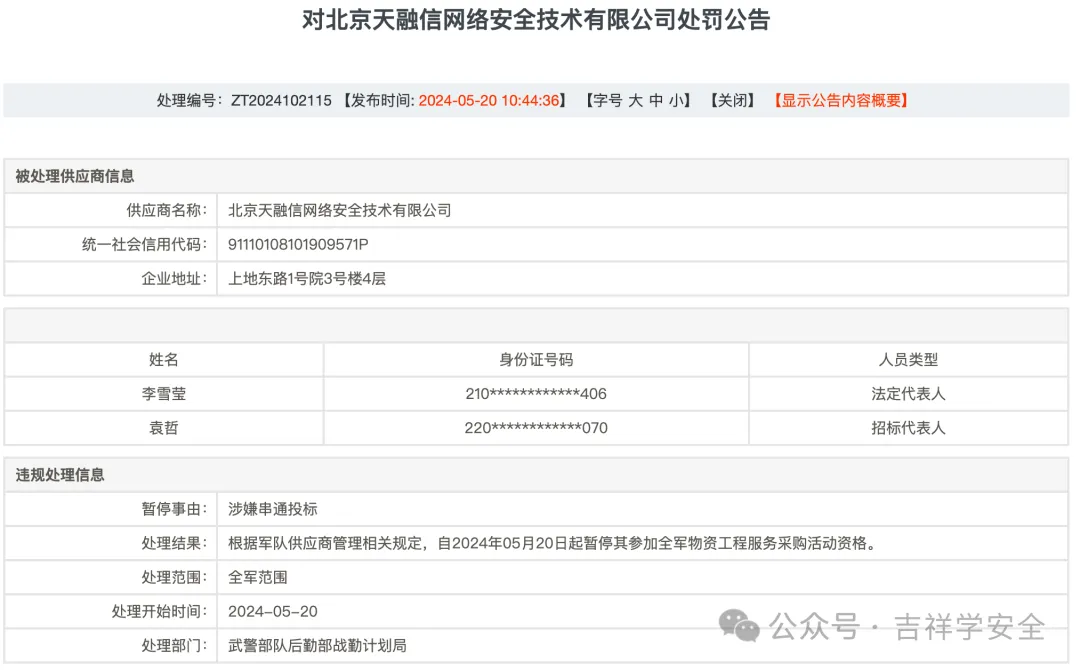Open 显示公告内容概要 summary link
The width and height of the screenshot is (1080, 670).
[x=841, y=101]
